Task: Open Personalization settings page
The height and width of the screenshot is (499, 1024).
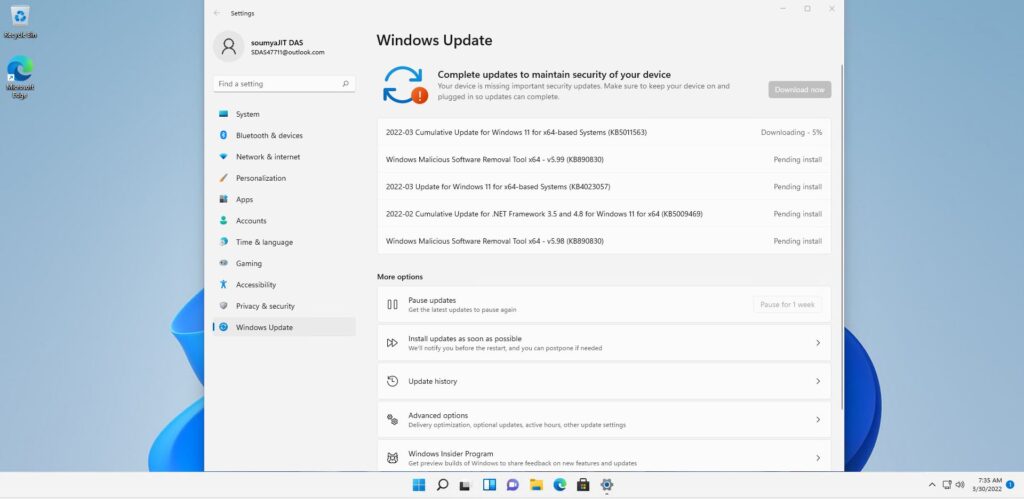Action: 284,178
